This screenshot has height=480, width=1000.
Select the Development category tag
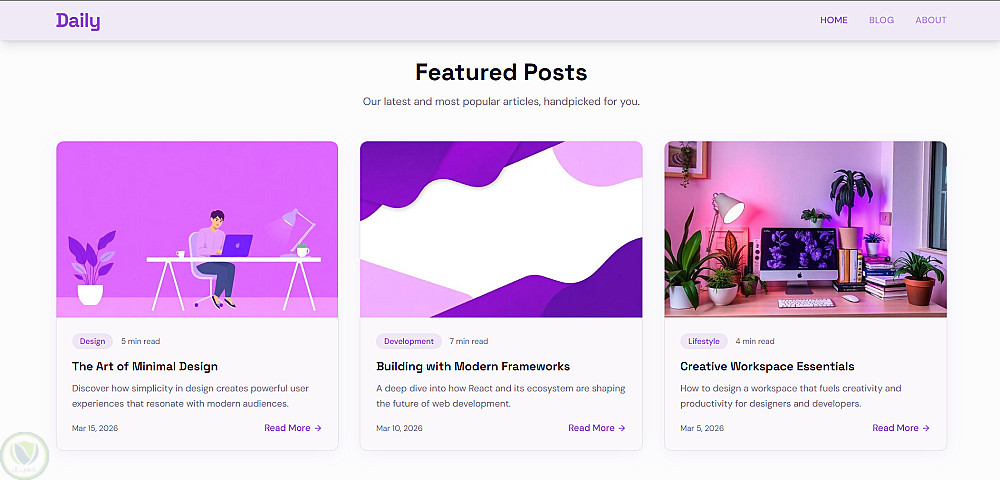(409, 341)
